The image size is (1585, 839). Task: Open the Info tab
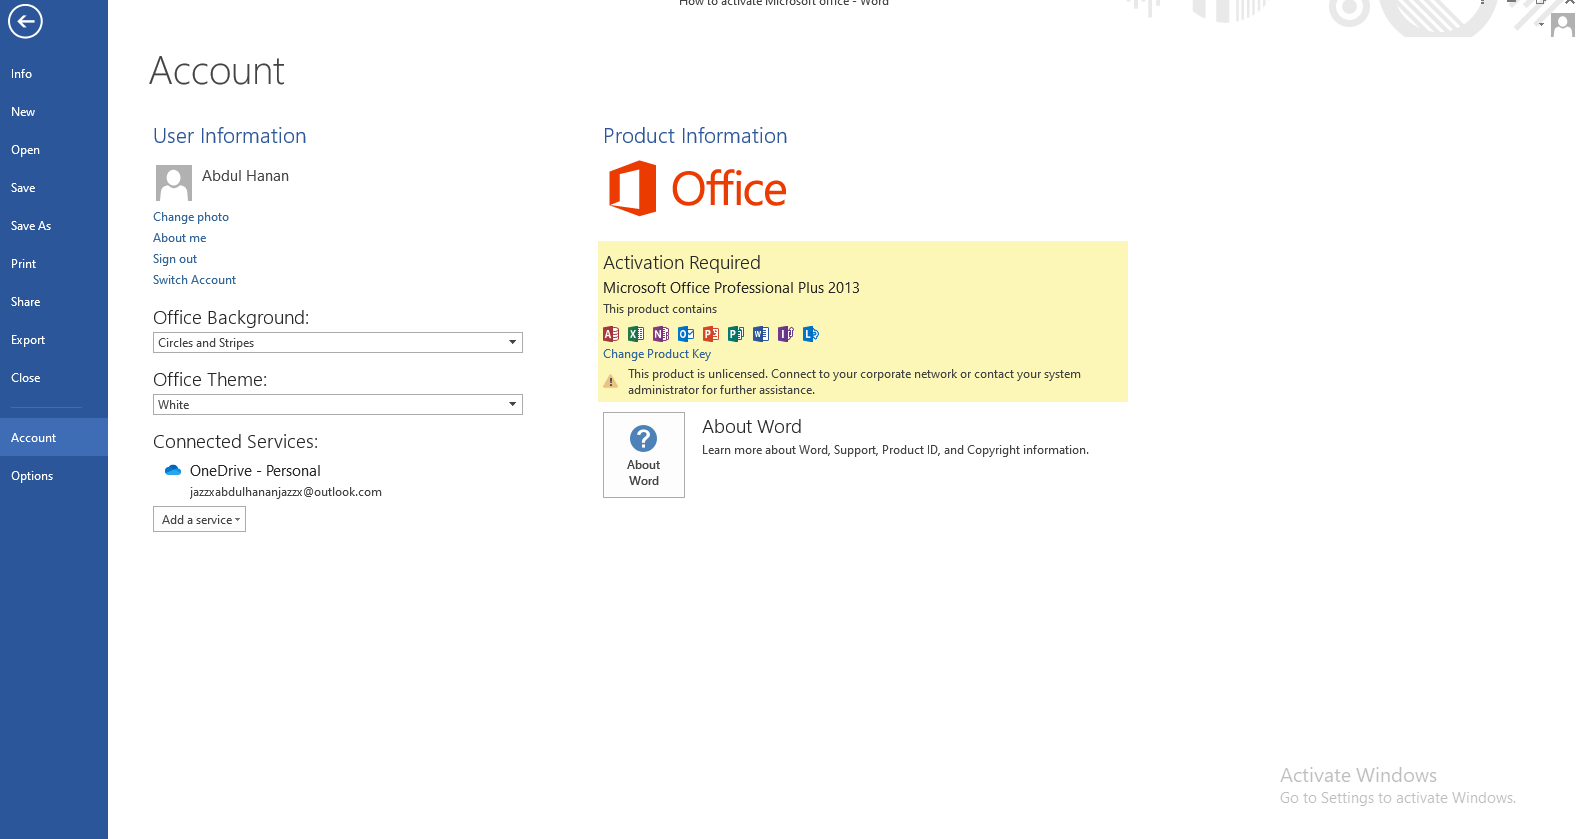pos(54,74)
